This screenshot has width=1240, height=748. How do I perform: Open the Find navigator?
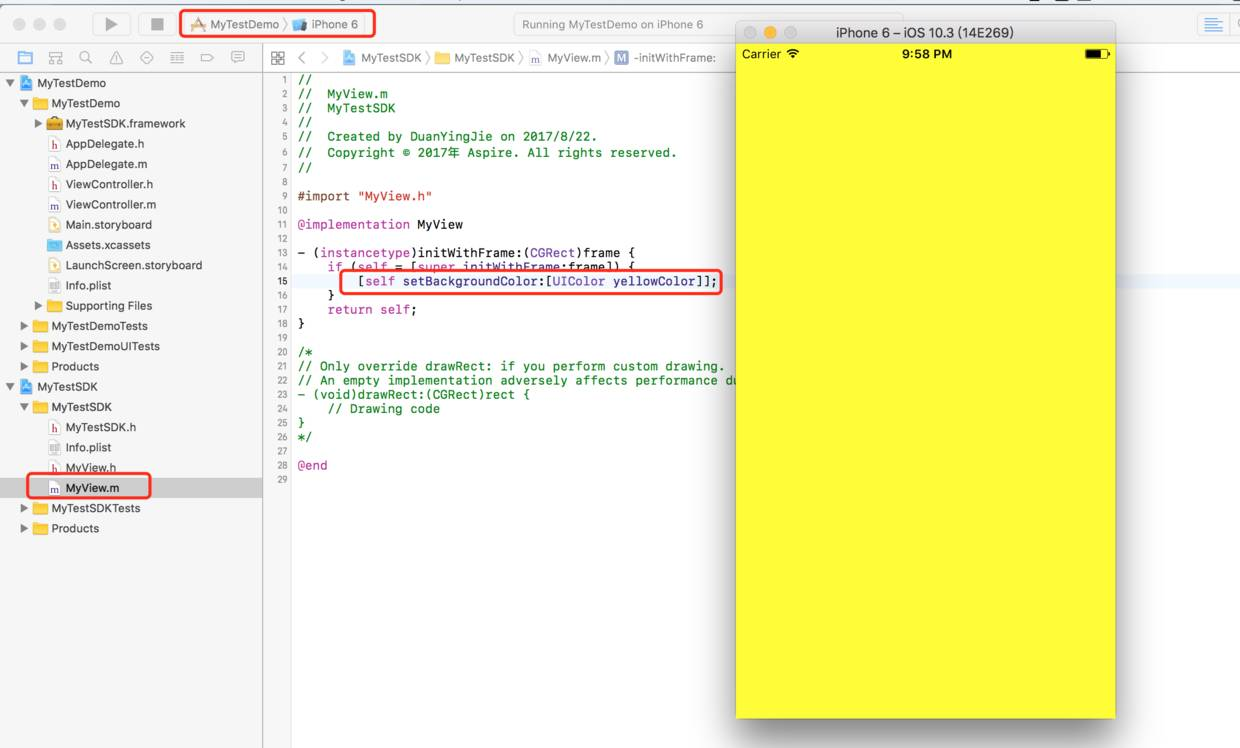pos(86,58)
